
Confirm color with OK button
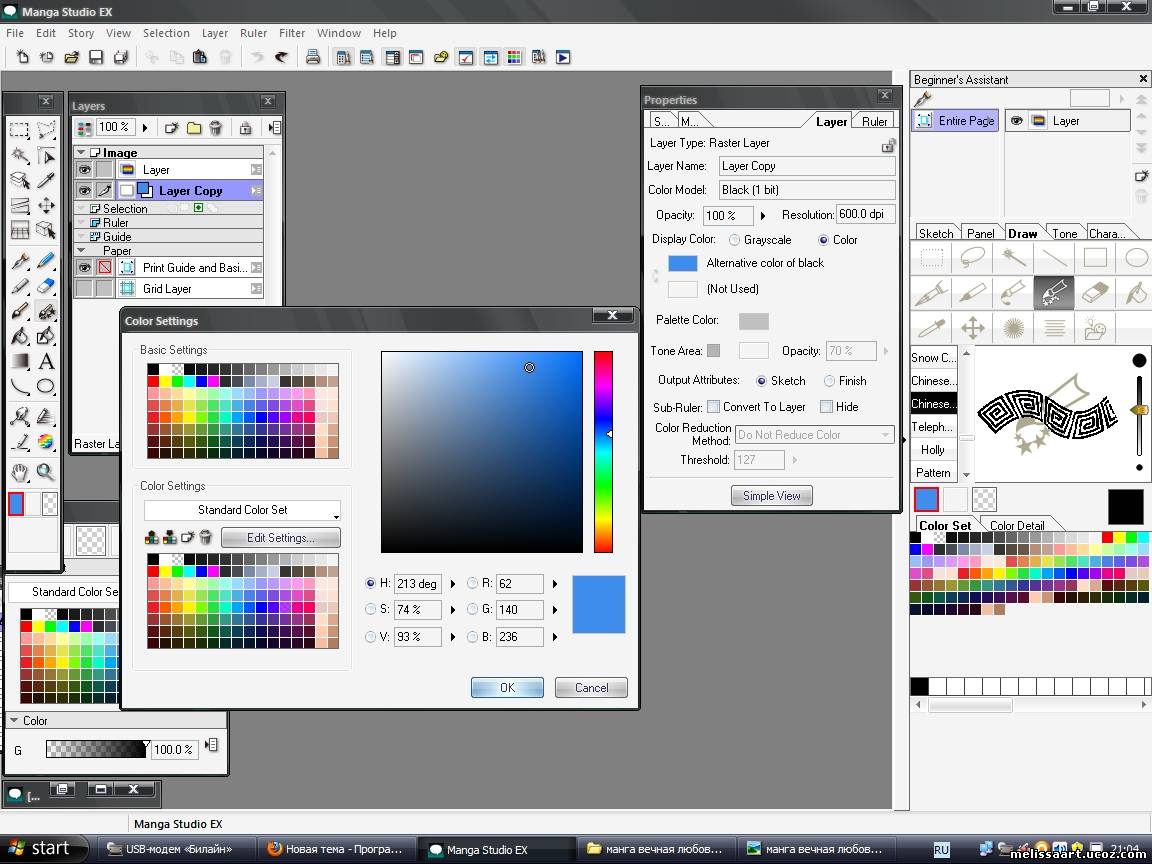(x=508, y=688)
